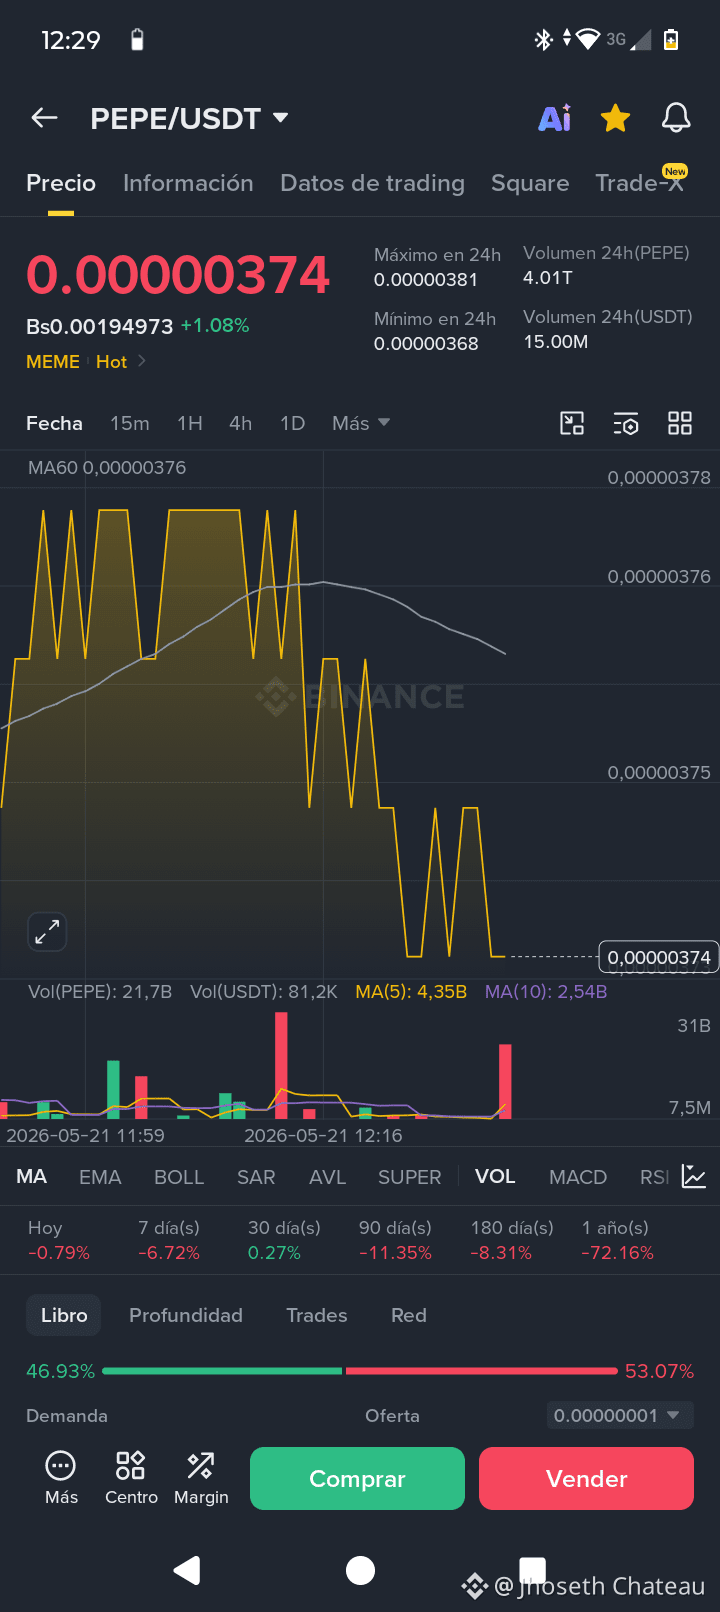The width and height of the screenshot is (720, 1612).
Task: Select the Fecha chart interval
Action: 54,423
